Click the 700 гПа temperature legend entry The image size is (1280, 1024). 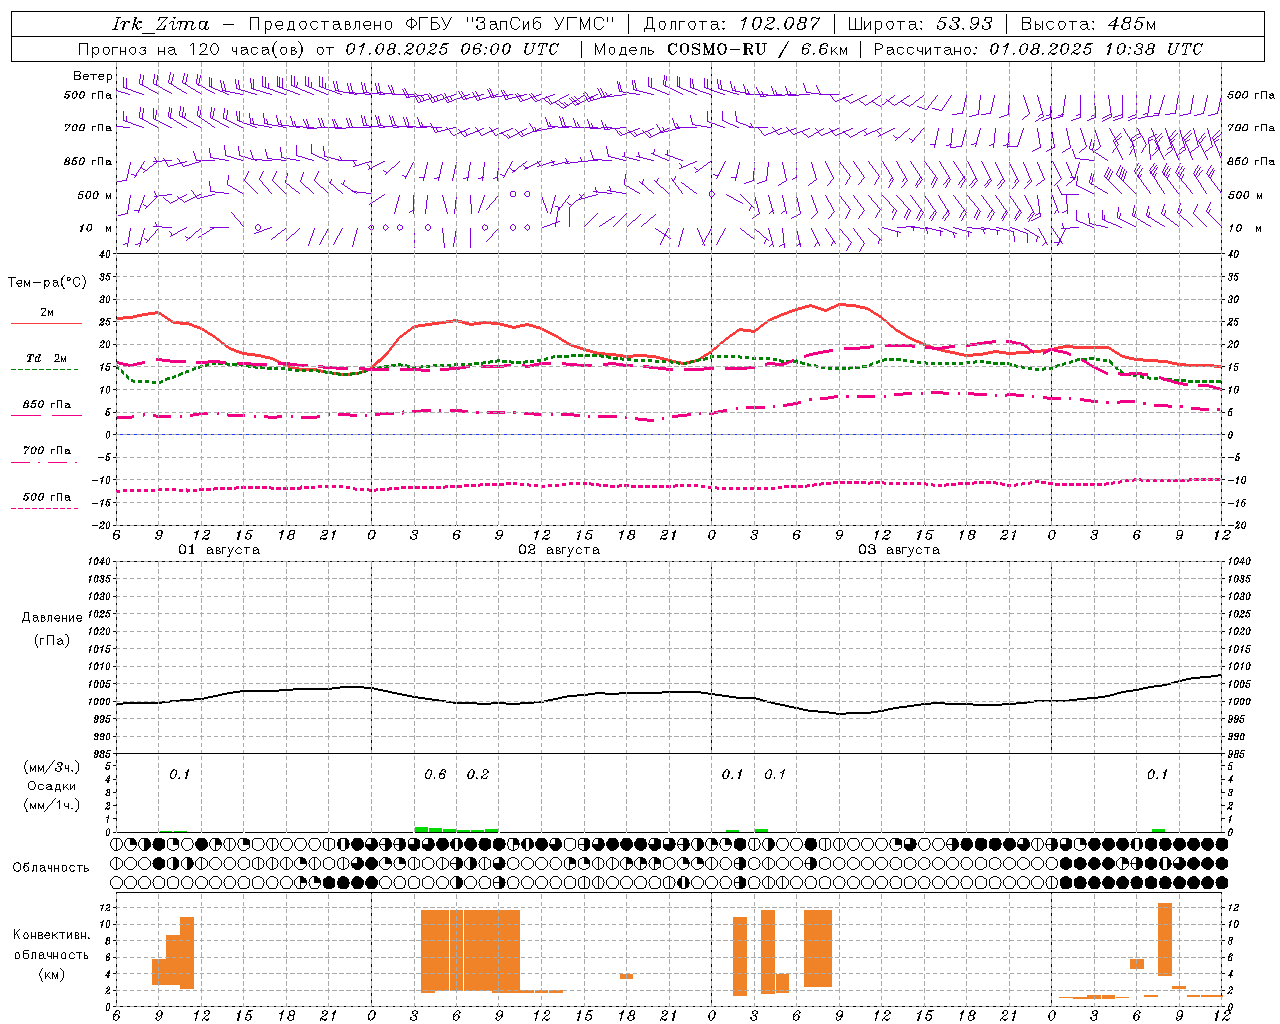47,450
